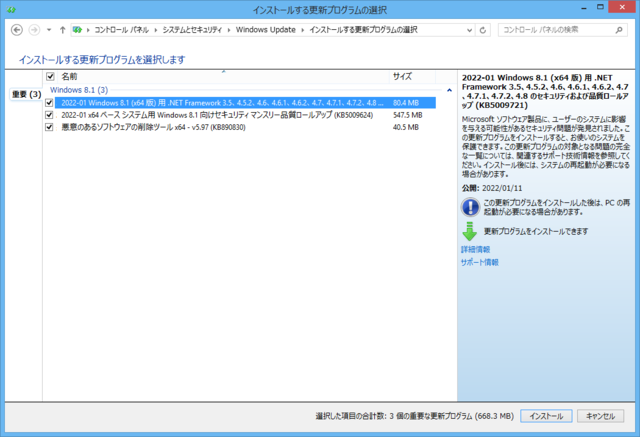This screenshot has width=640, height=437.
Task: Click the 547.5 MB size value
Action: pos(407,115)
